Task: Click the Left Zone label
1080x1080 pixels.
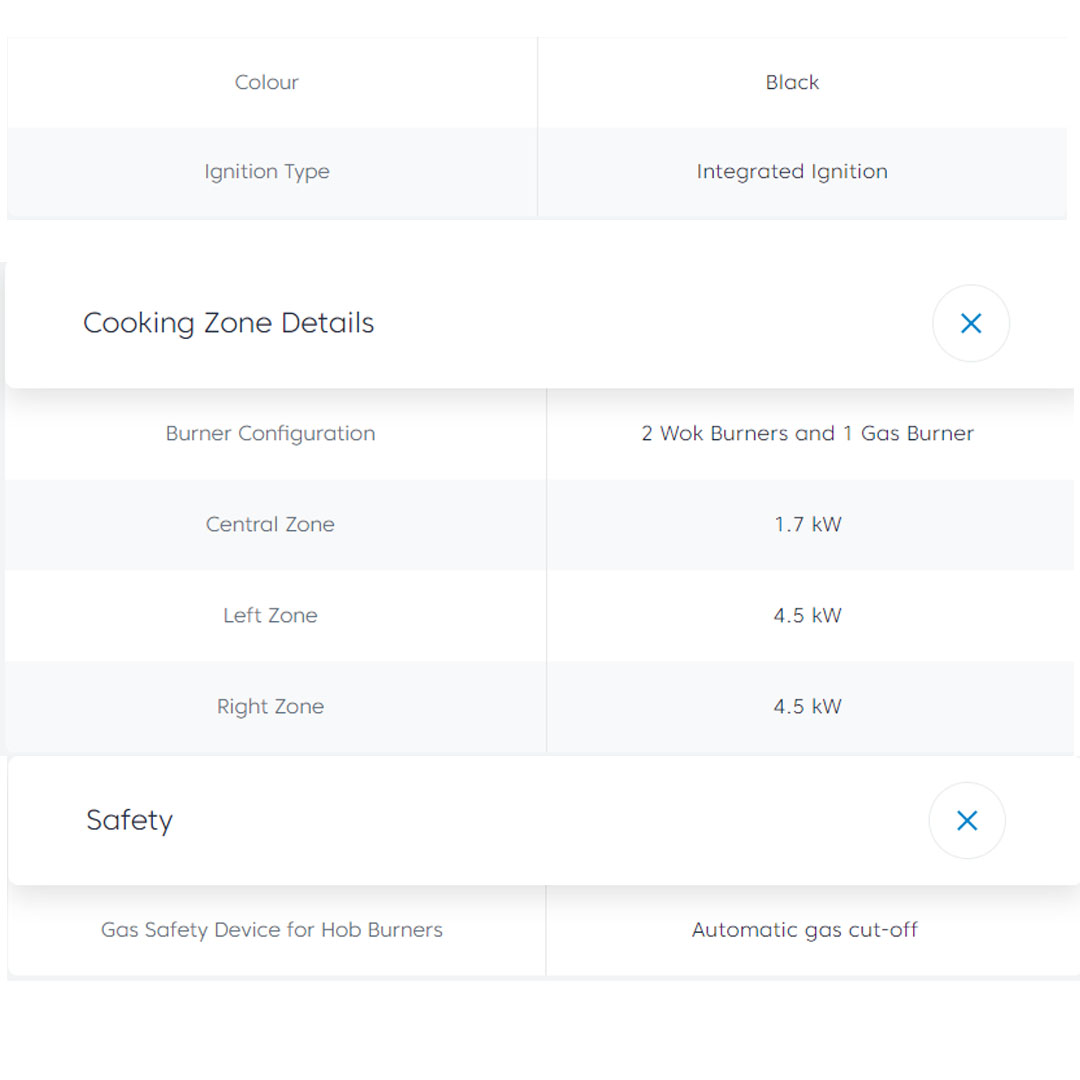Action: pyautogui.click(x=270, y=615)
